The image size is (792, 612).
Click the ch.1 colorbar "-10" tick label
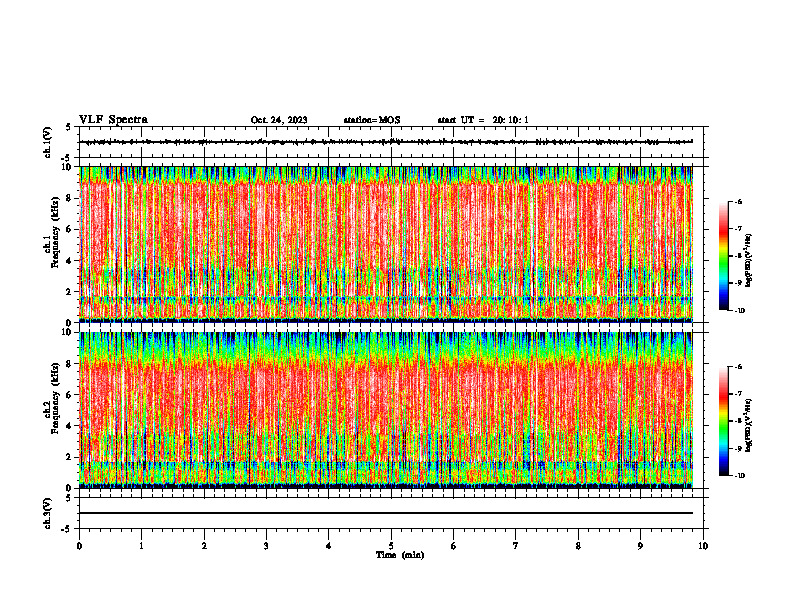point(740,311)
